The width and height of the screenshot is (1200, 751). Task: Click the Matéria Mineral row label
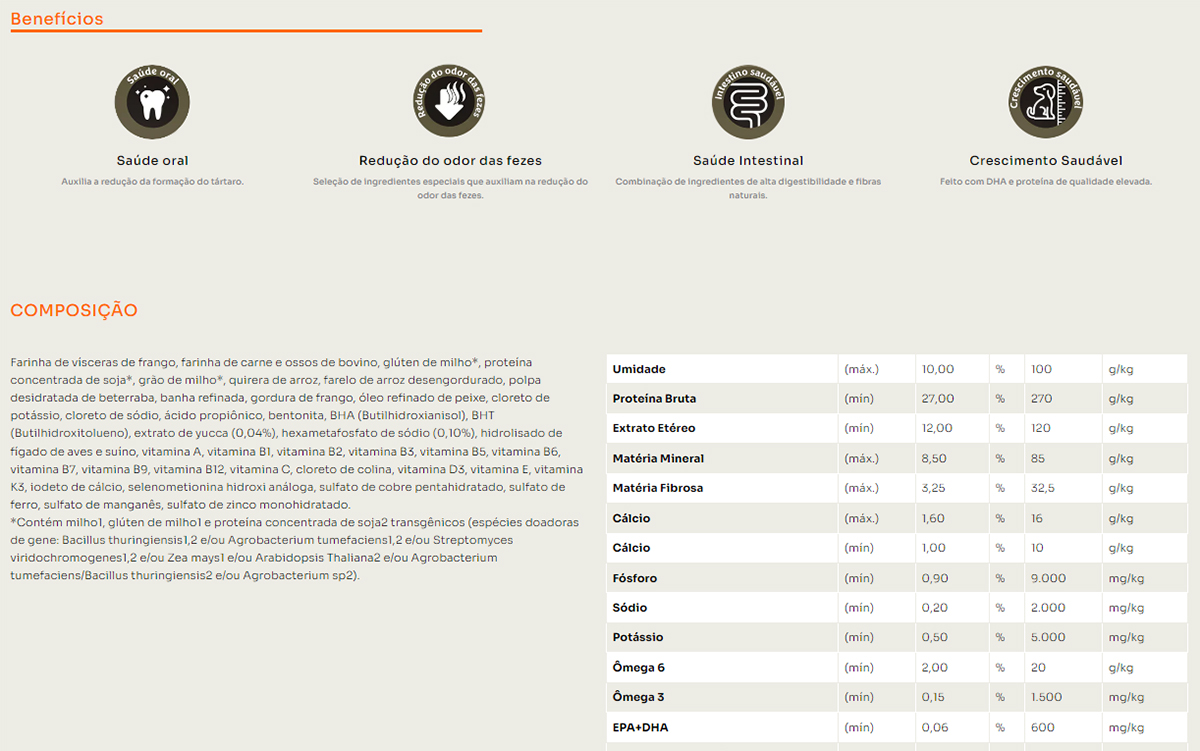pos(658,458)
